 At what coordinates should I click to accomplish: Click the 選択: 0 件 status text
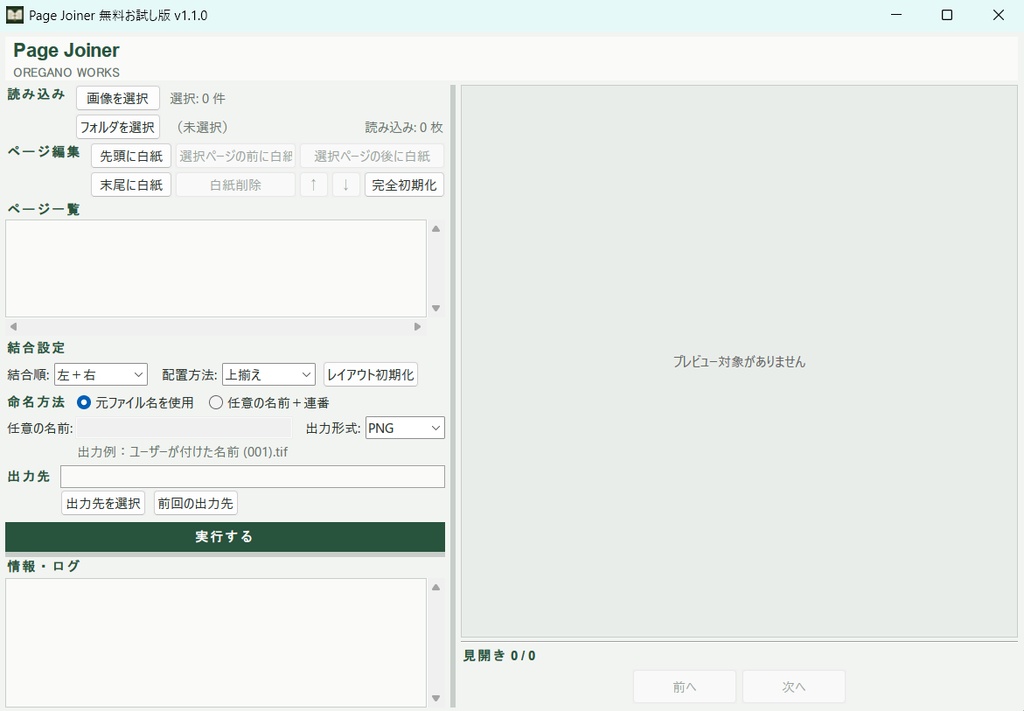pyautogui.click(x=197, y=99)
